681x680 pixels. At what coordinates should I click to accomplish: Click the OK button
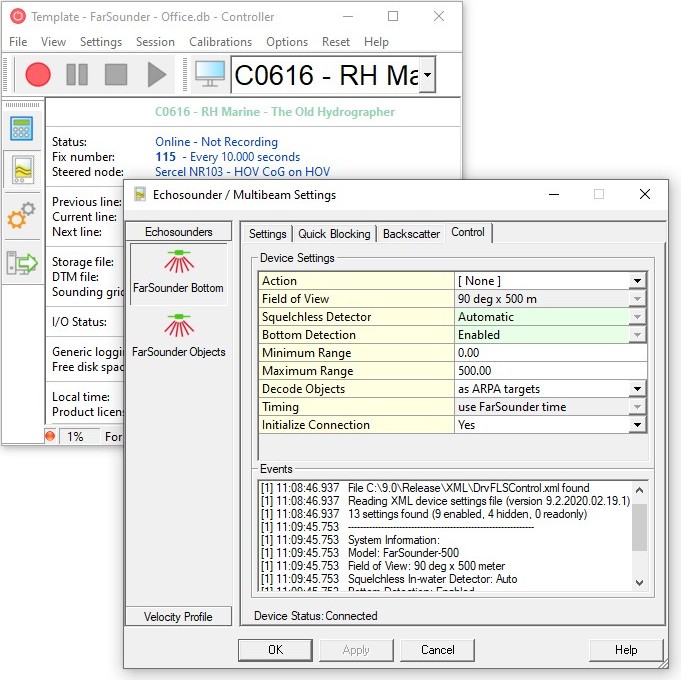[x=275, y=650]
